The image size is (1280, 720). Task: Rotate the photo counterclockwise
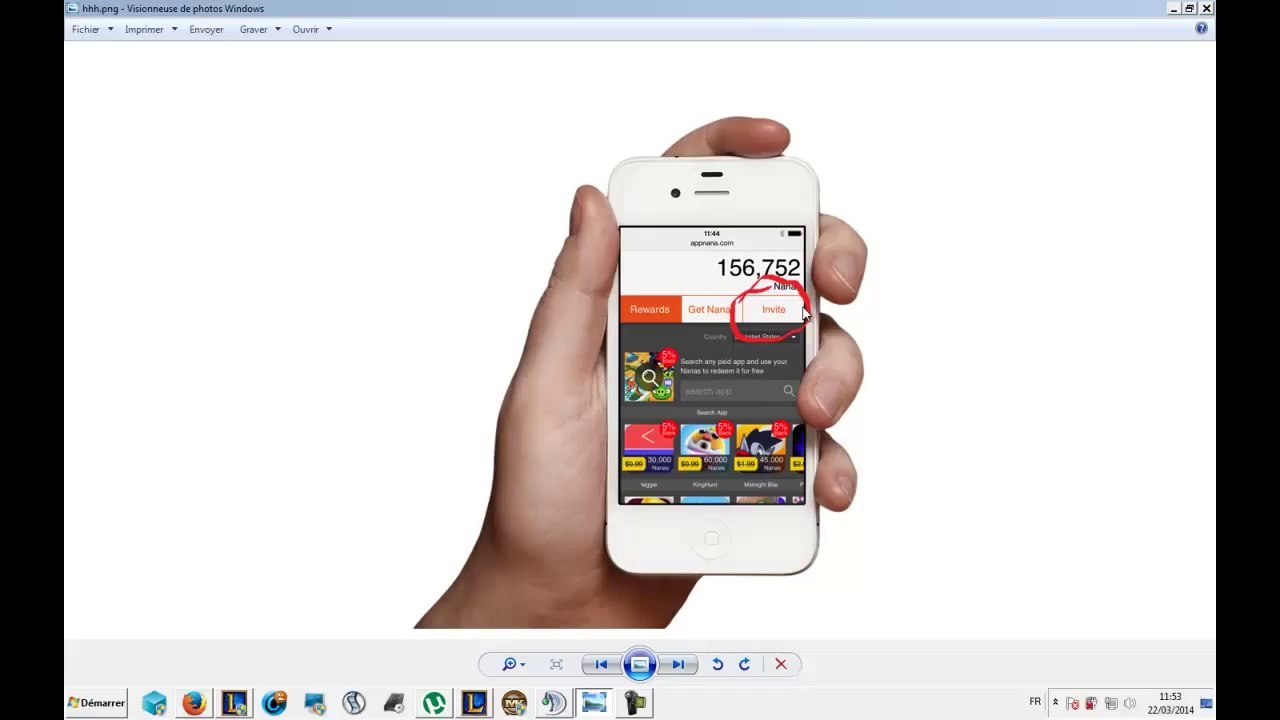pos(717,664)
